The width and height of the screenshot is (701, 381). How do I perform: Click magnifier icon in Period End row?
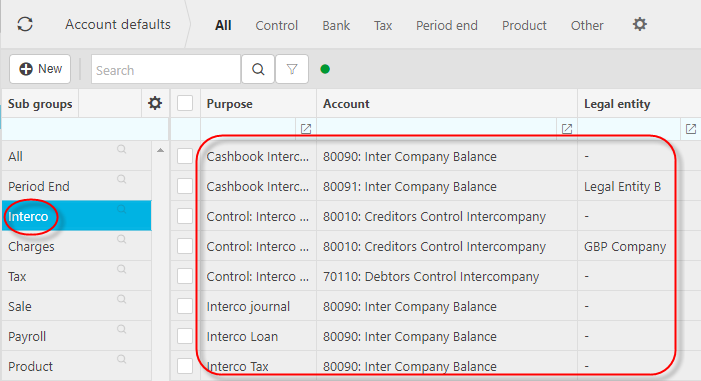(x=122, y=179)
